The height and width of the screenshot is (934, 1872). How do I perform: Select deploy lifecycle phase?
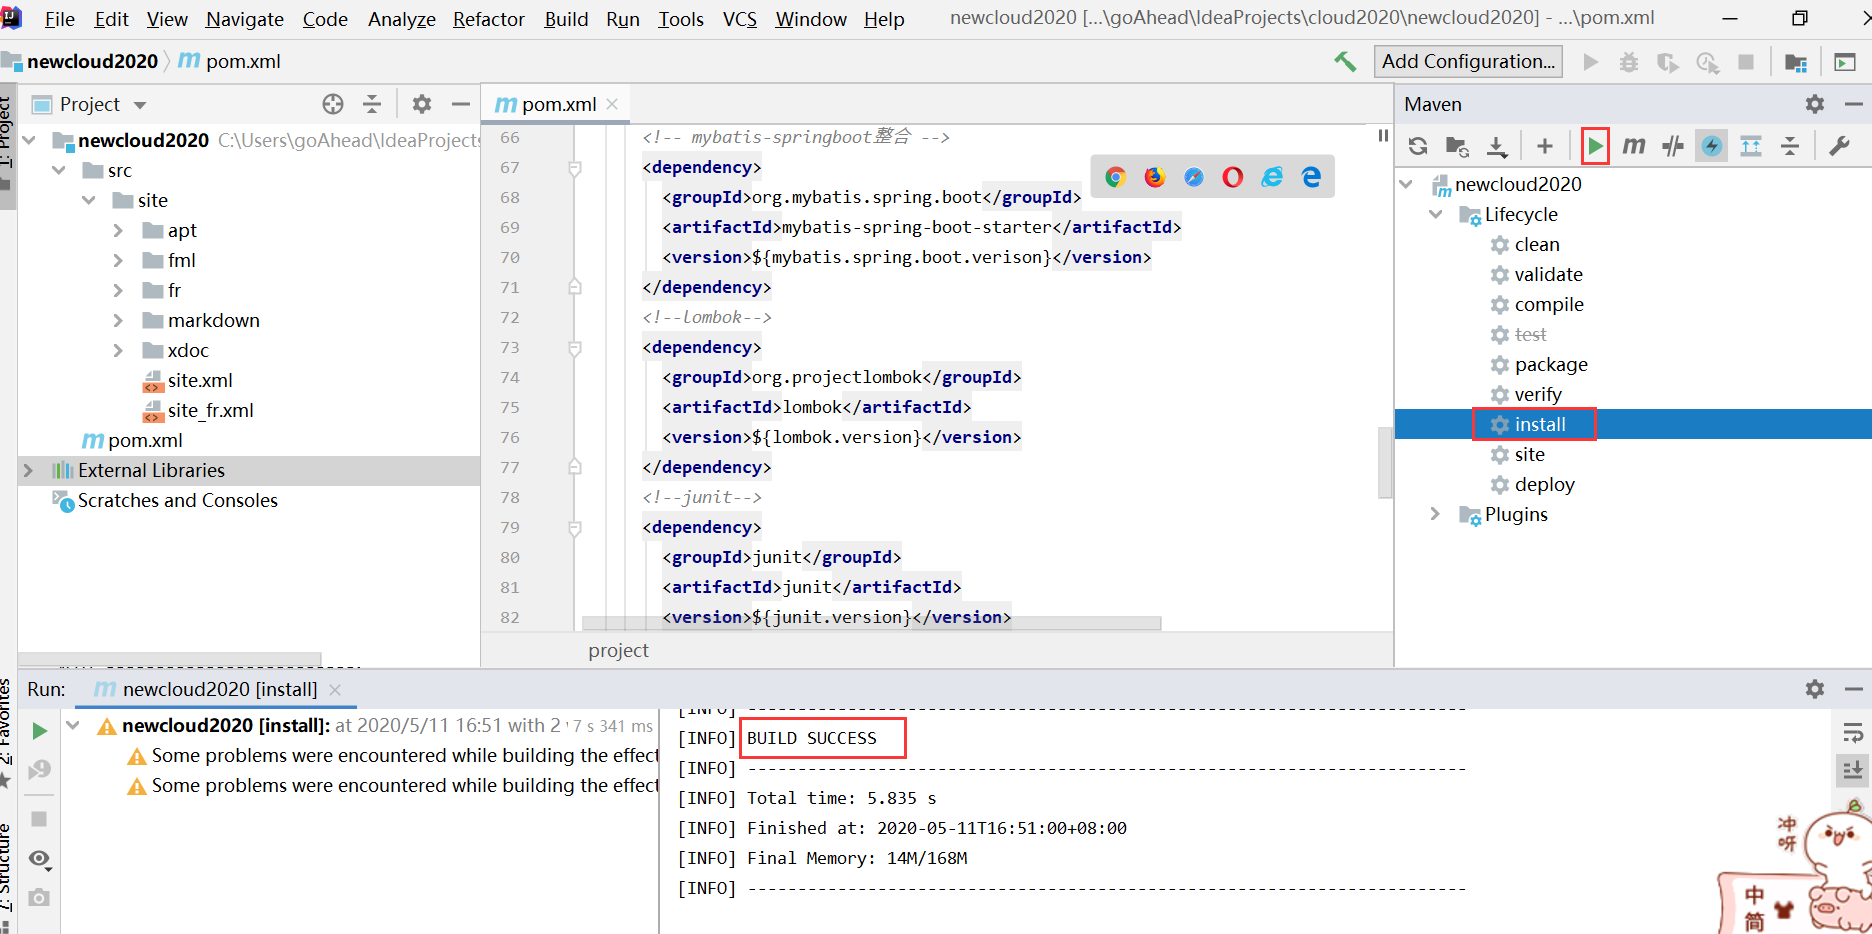tap(1544, 484)
